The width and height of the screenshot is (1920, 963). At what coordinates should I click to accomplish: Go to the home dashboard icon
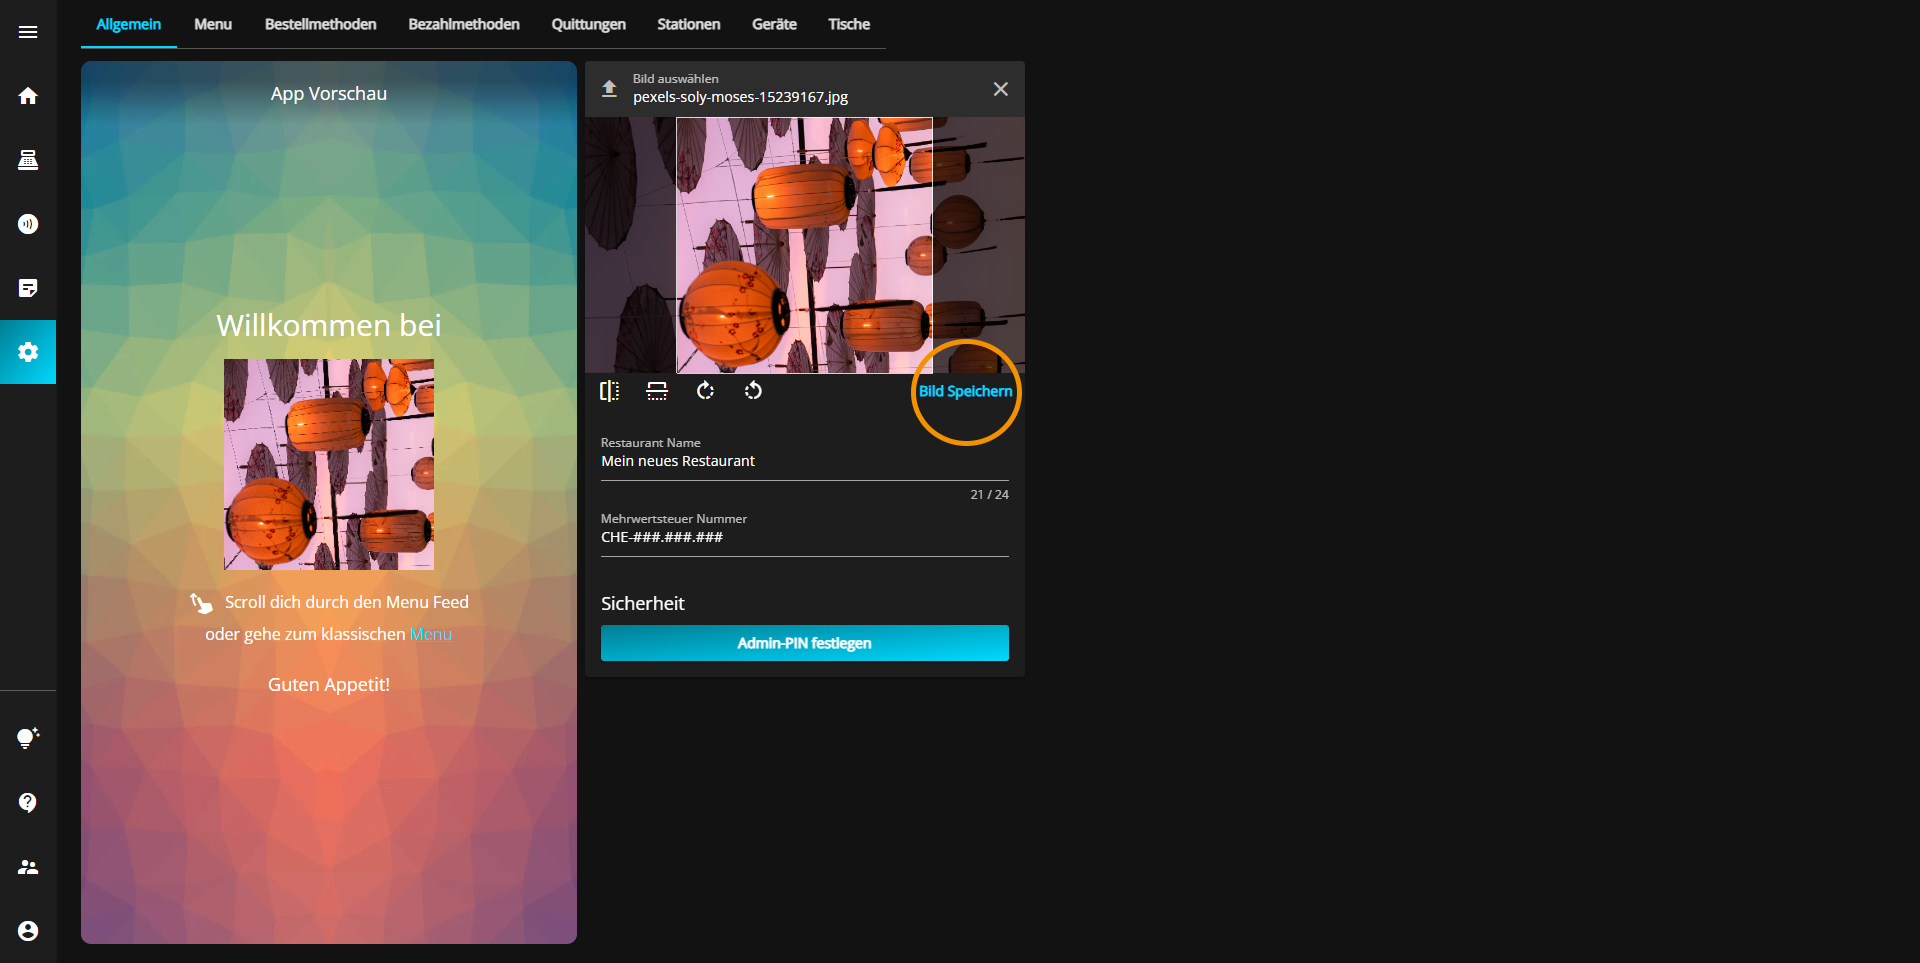[28, 96]
